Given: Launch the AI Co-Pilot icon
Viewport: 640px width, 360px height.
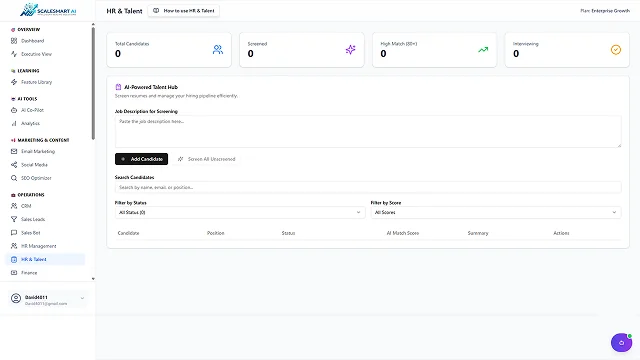Looking at the screenshot, I should [x=14, y=110].
